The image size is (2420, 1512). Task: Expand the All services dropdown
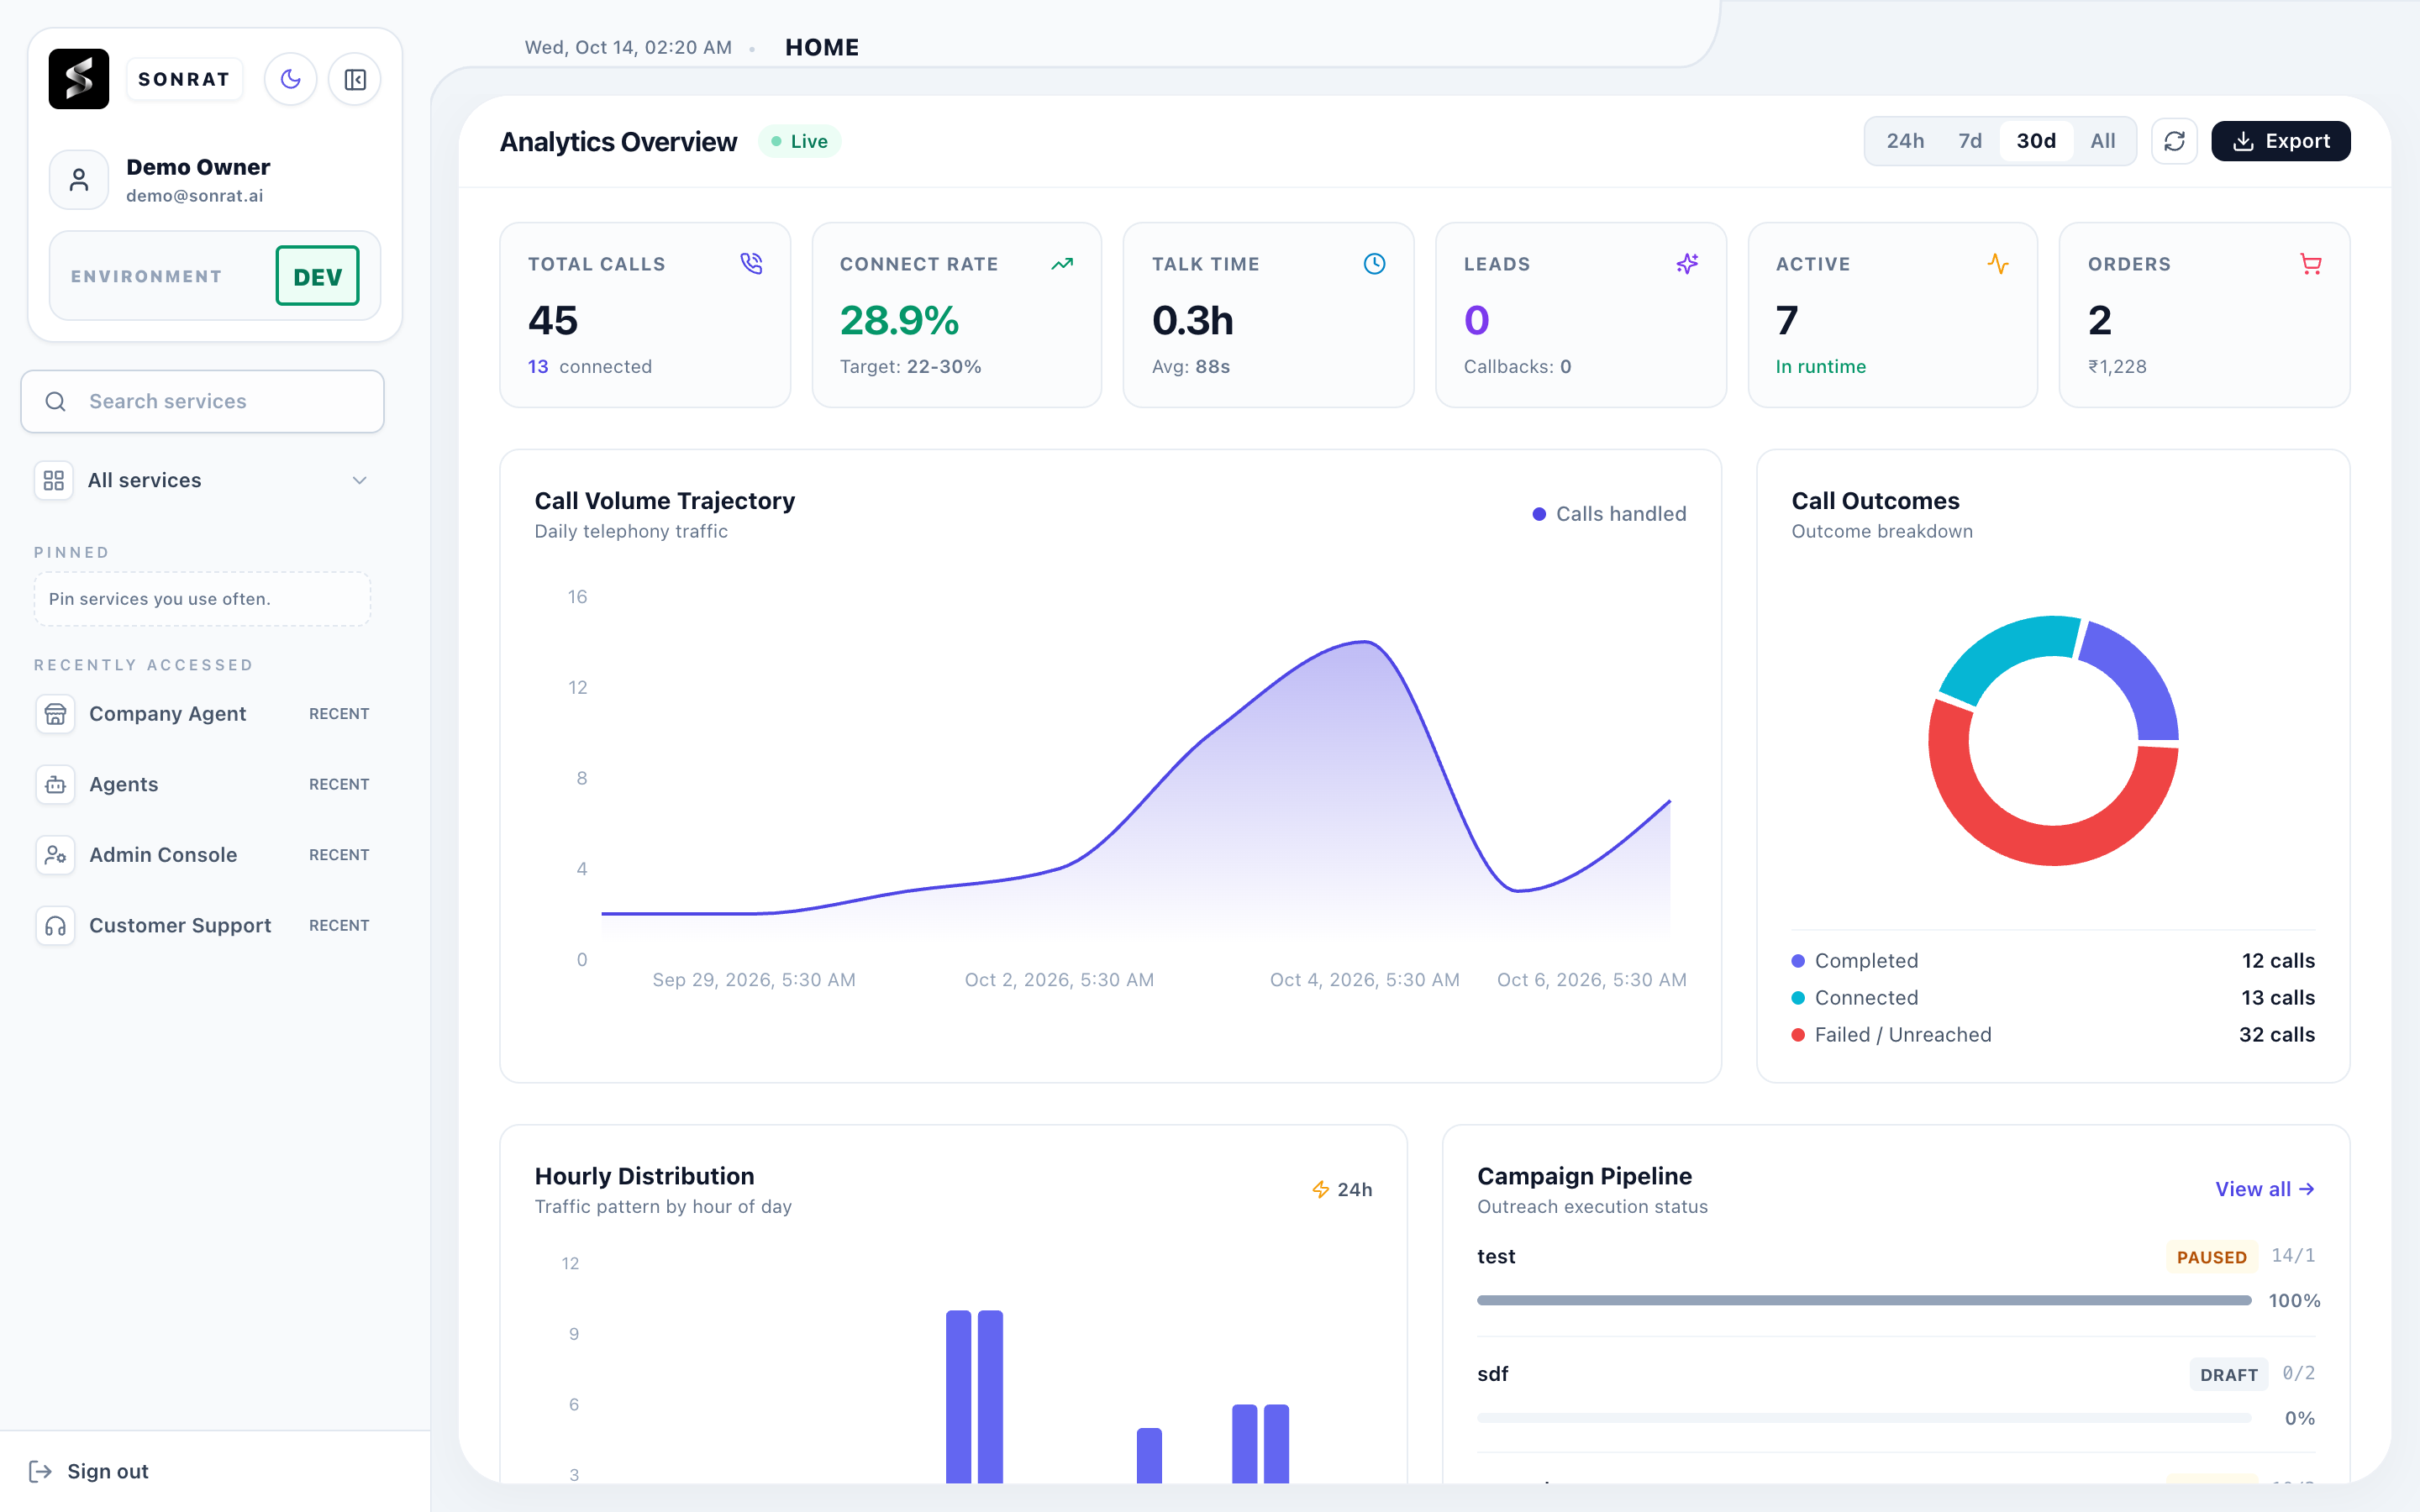tap(203, 481)
